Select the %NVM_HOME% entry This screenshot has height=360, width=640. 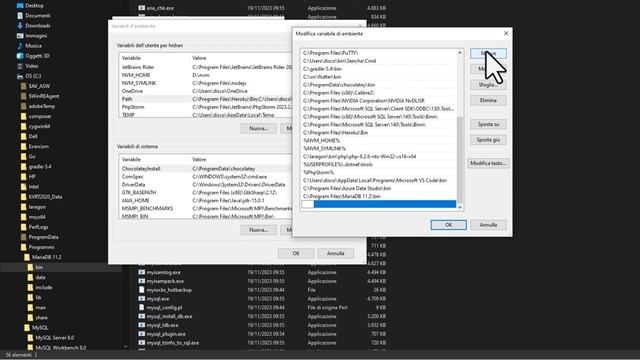click(x=378, y=140)
